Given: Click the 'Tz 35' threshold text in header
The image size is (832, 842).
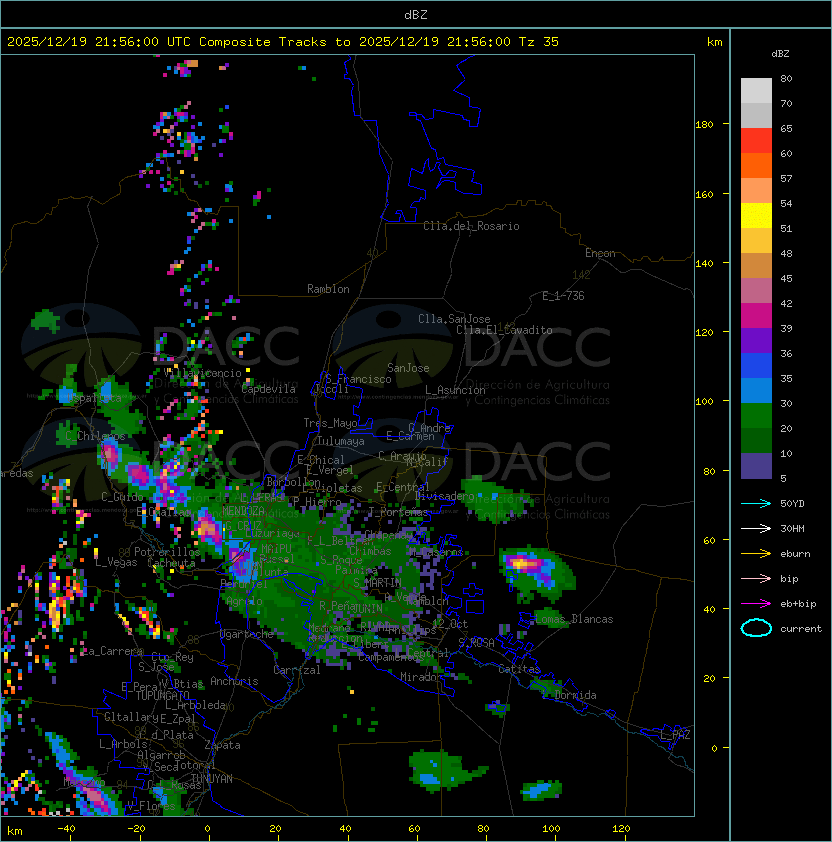Looking at the screenshot, I should (x=539, y=42).
